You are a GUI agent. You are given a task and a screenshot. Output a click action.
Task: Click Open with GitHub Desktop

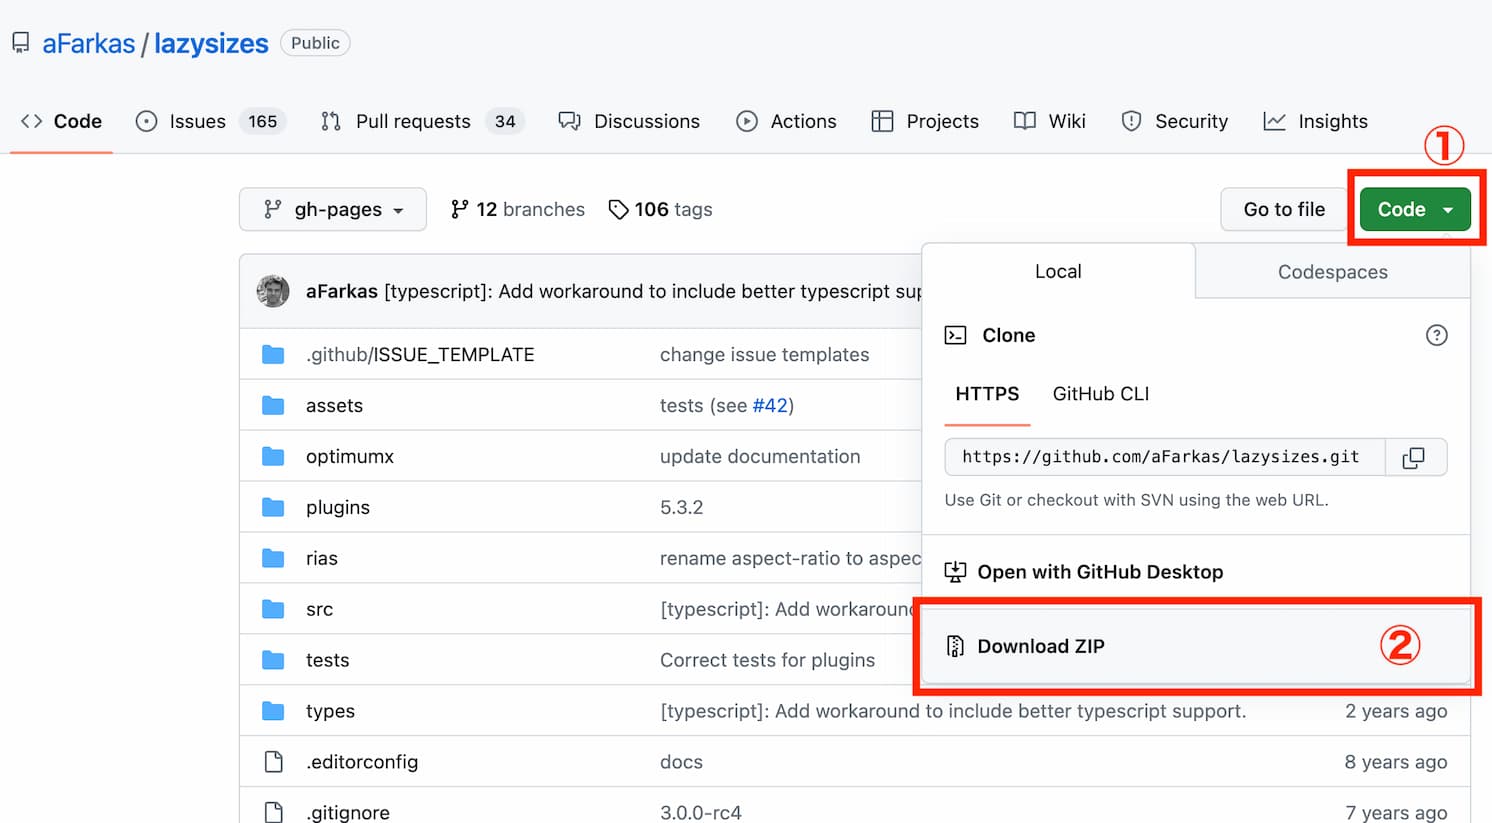tap(1100, 572)
